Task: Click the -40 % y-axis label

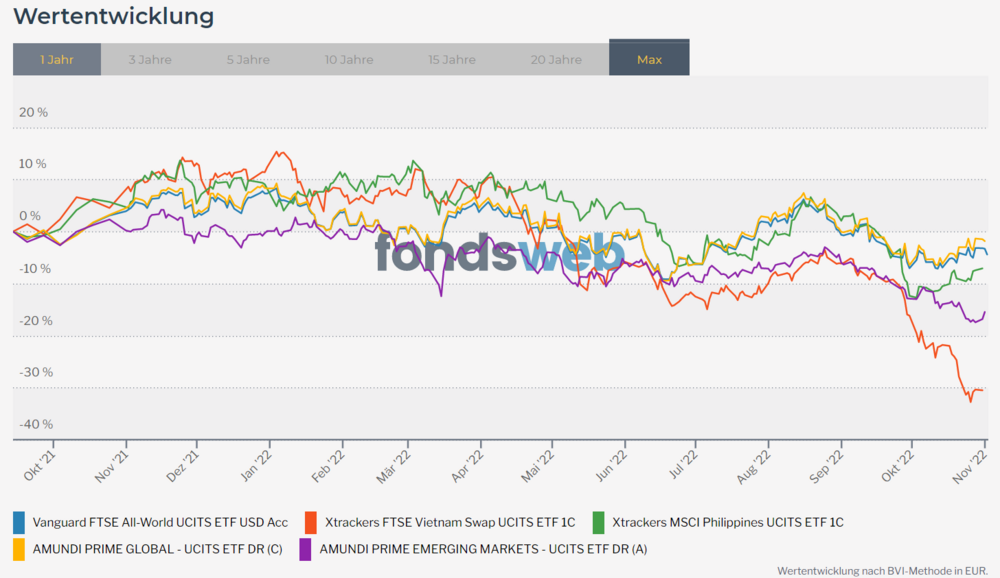Action: (x=36, y=424)
